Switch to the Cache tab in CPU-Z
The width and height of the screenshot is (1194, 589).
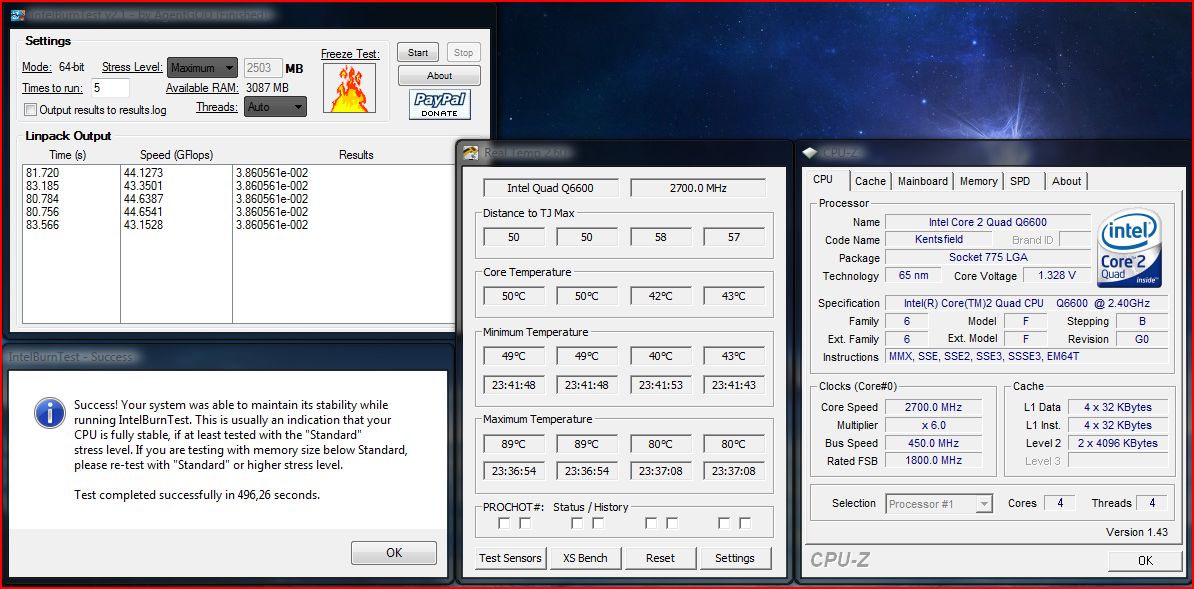point(870,181)
